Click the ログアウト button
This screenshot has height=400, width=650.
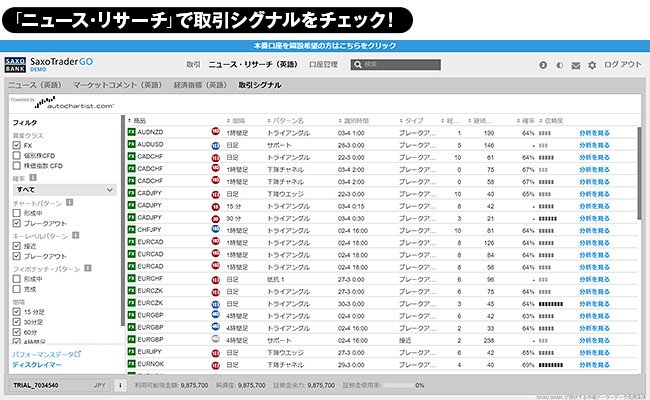pos(623,65)
